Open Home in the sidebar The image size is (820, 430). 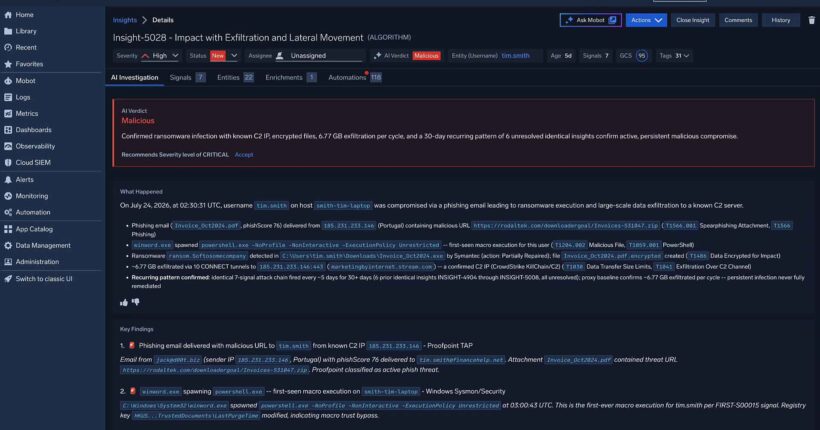click(24, 15)
